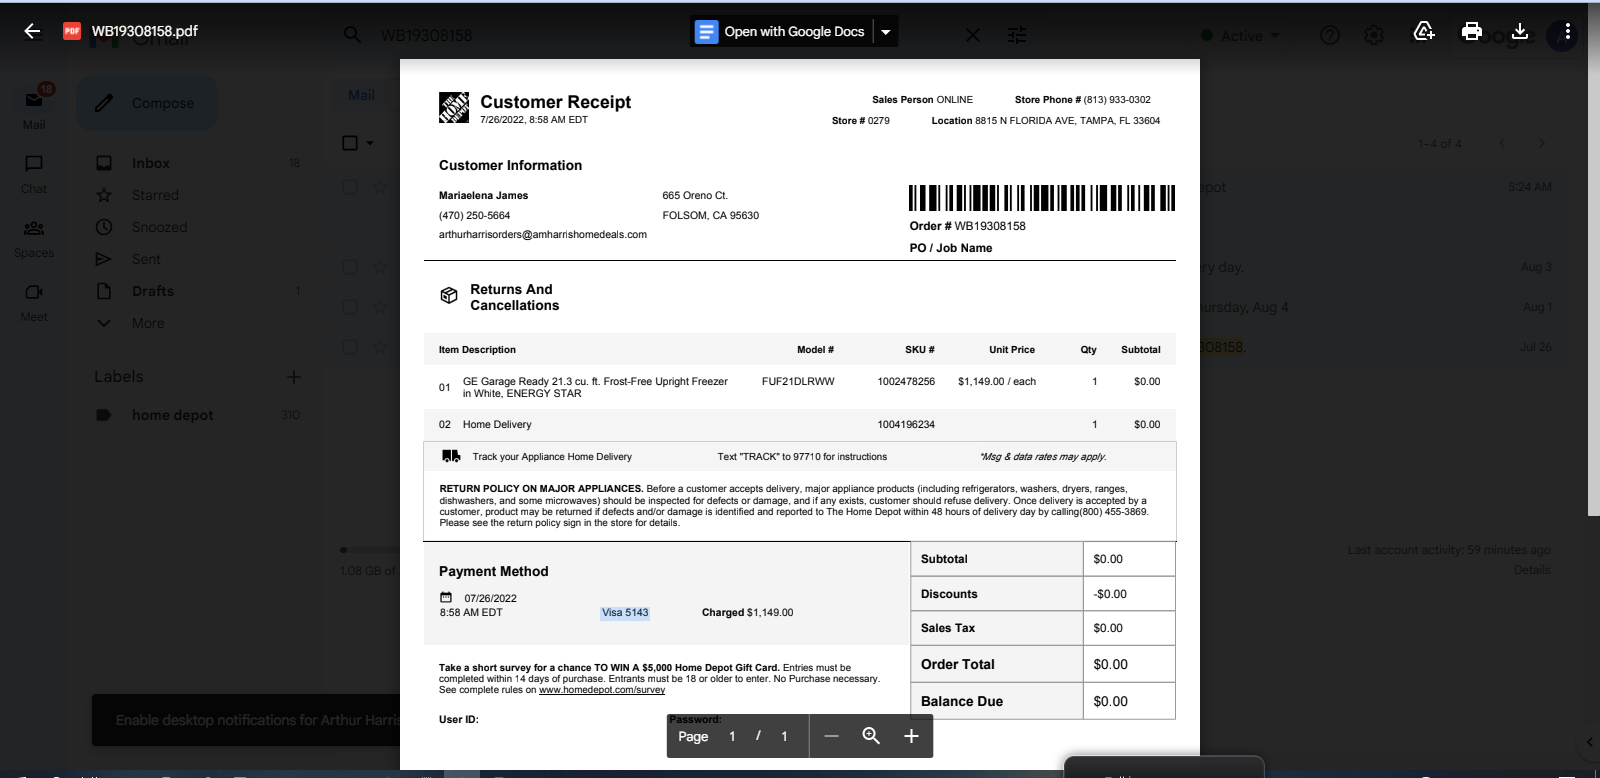Create a new label with the plus icon
Image resolution: width=1600 pixels, height=778 pixels.
click(294, 377)
